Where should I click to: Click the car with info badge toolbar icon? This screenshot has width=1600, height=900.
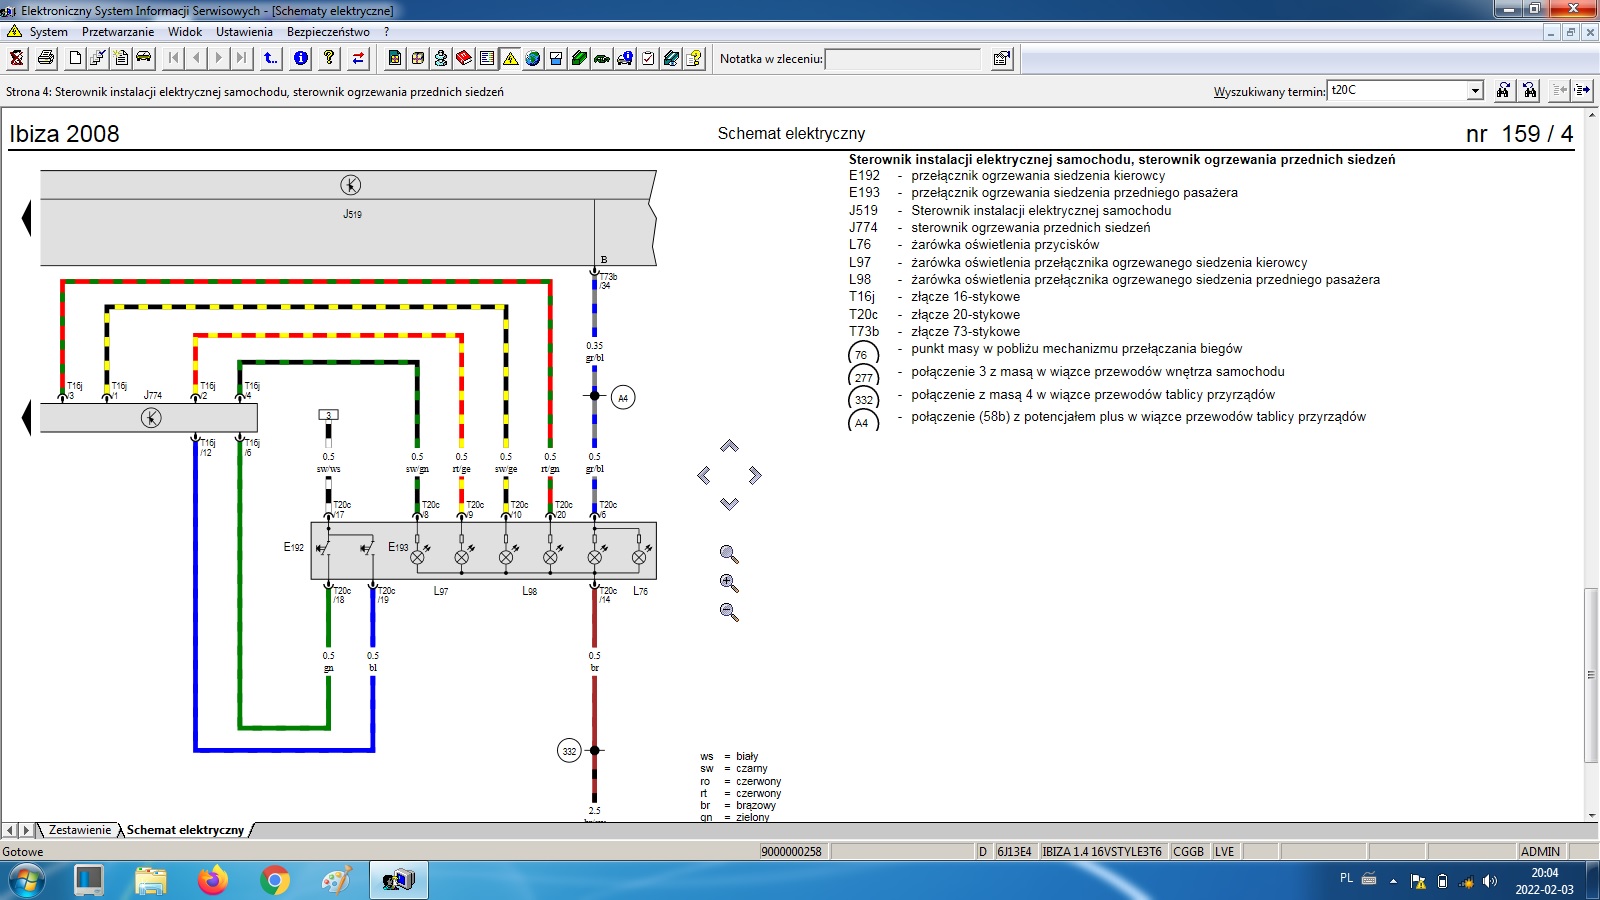[625, 58]
